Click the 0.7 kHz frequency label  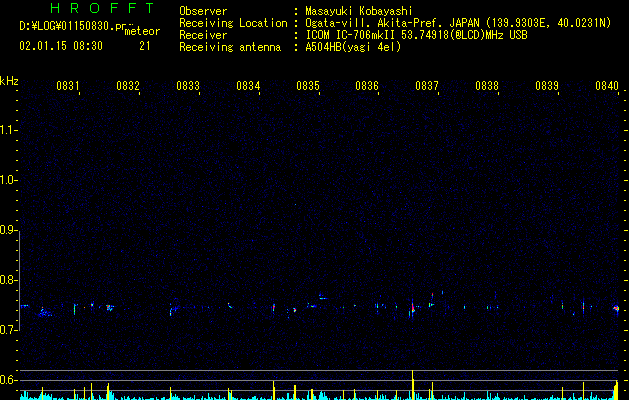coord(8,330)
